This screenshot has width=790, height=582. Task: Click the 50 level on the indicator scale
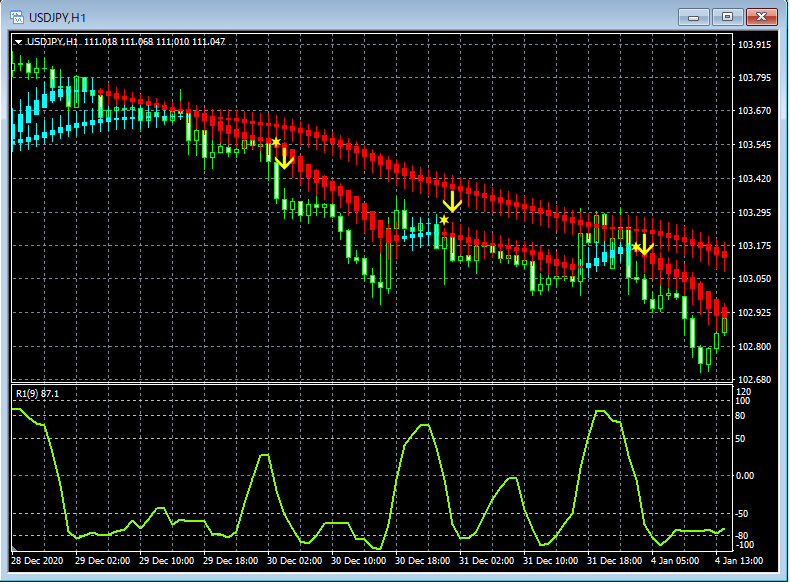[740, 439]
